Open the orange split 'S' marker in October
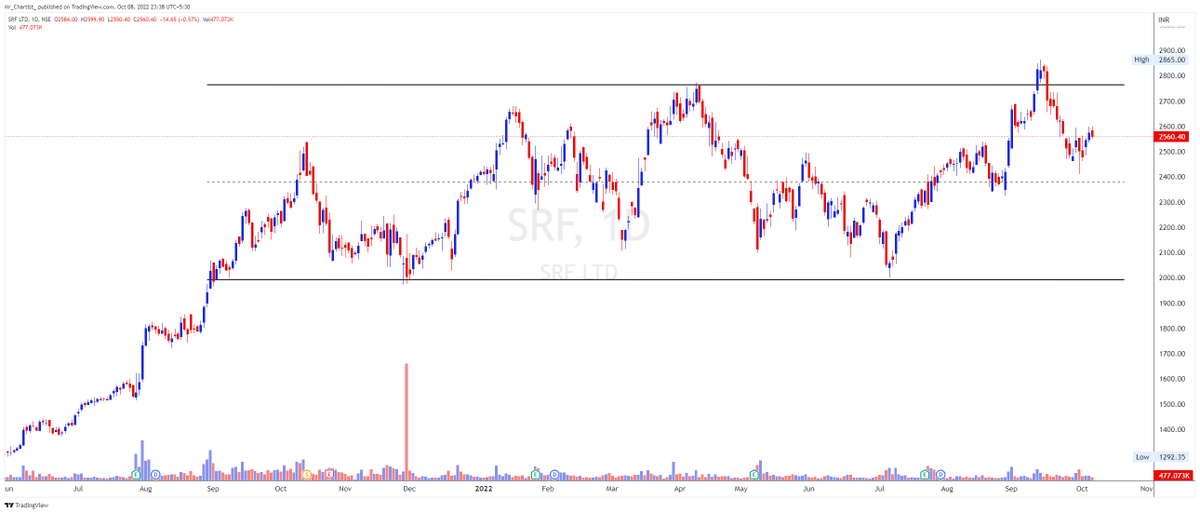The width and height of the screenshot is (1200, 513). pos(307,473)
